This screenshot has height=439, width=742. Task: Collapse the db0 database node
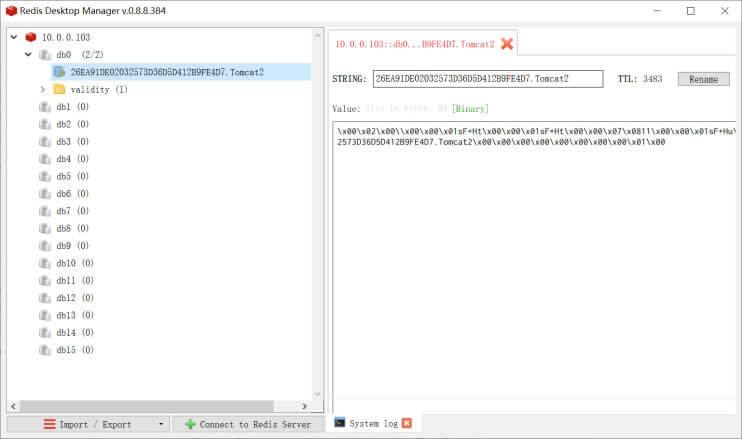point(28,54)
